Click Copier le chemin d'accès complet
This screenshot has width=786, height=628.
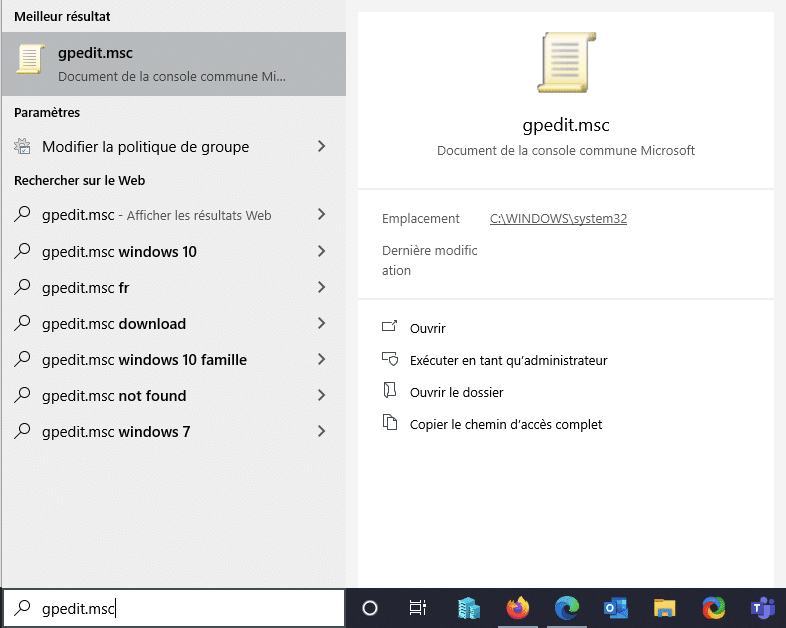(506, 424)
